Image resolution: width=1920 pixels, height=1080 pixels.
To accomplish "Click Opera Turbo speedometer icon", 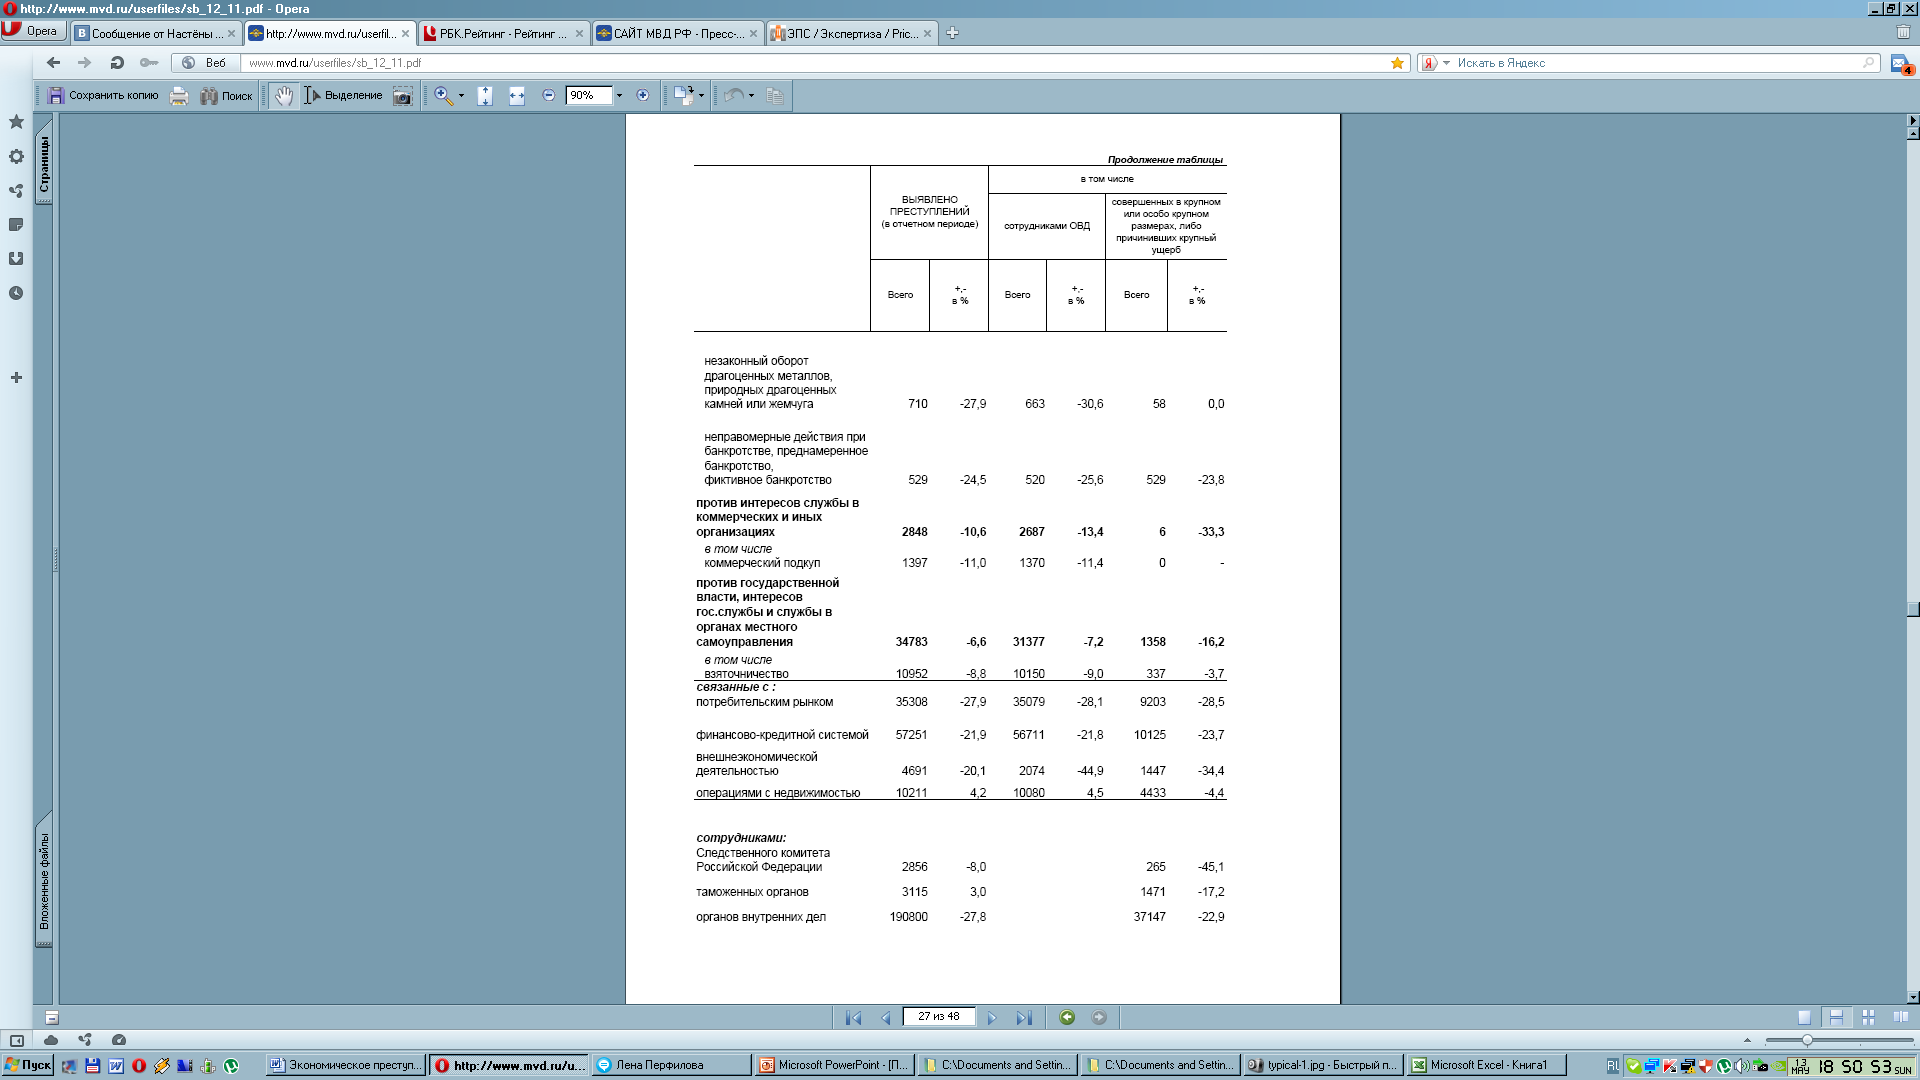I will [x=119, y=1040].
